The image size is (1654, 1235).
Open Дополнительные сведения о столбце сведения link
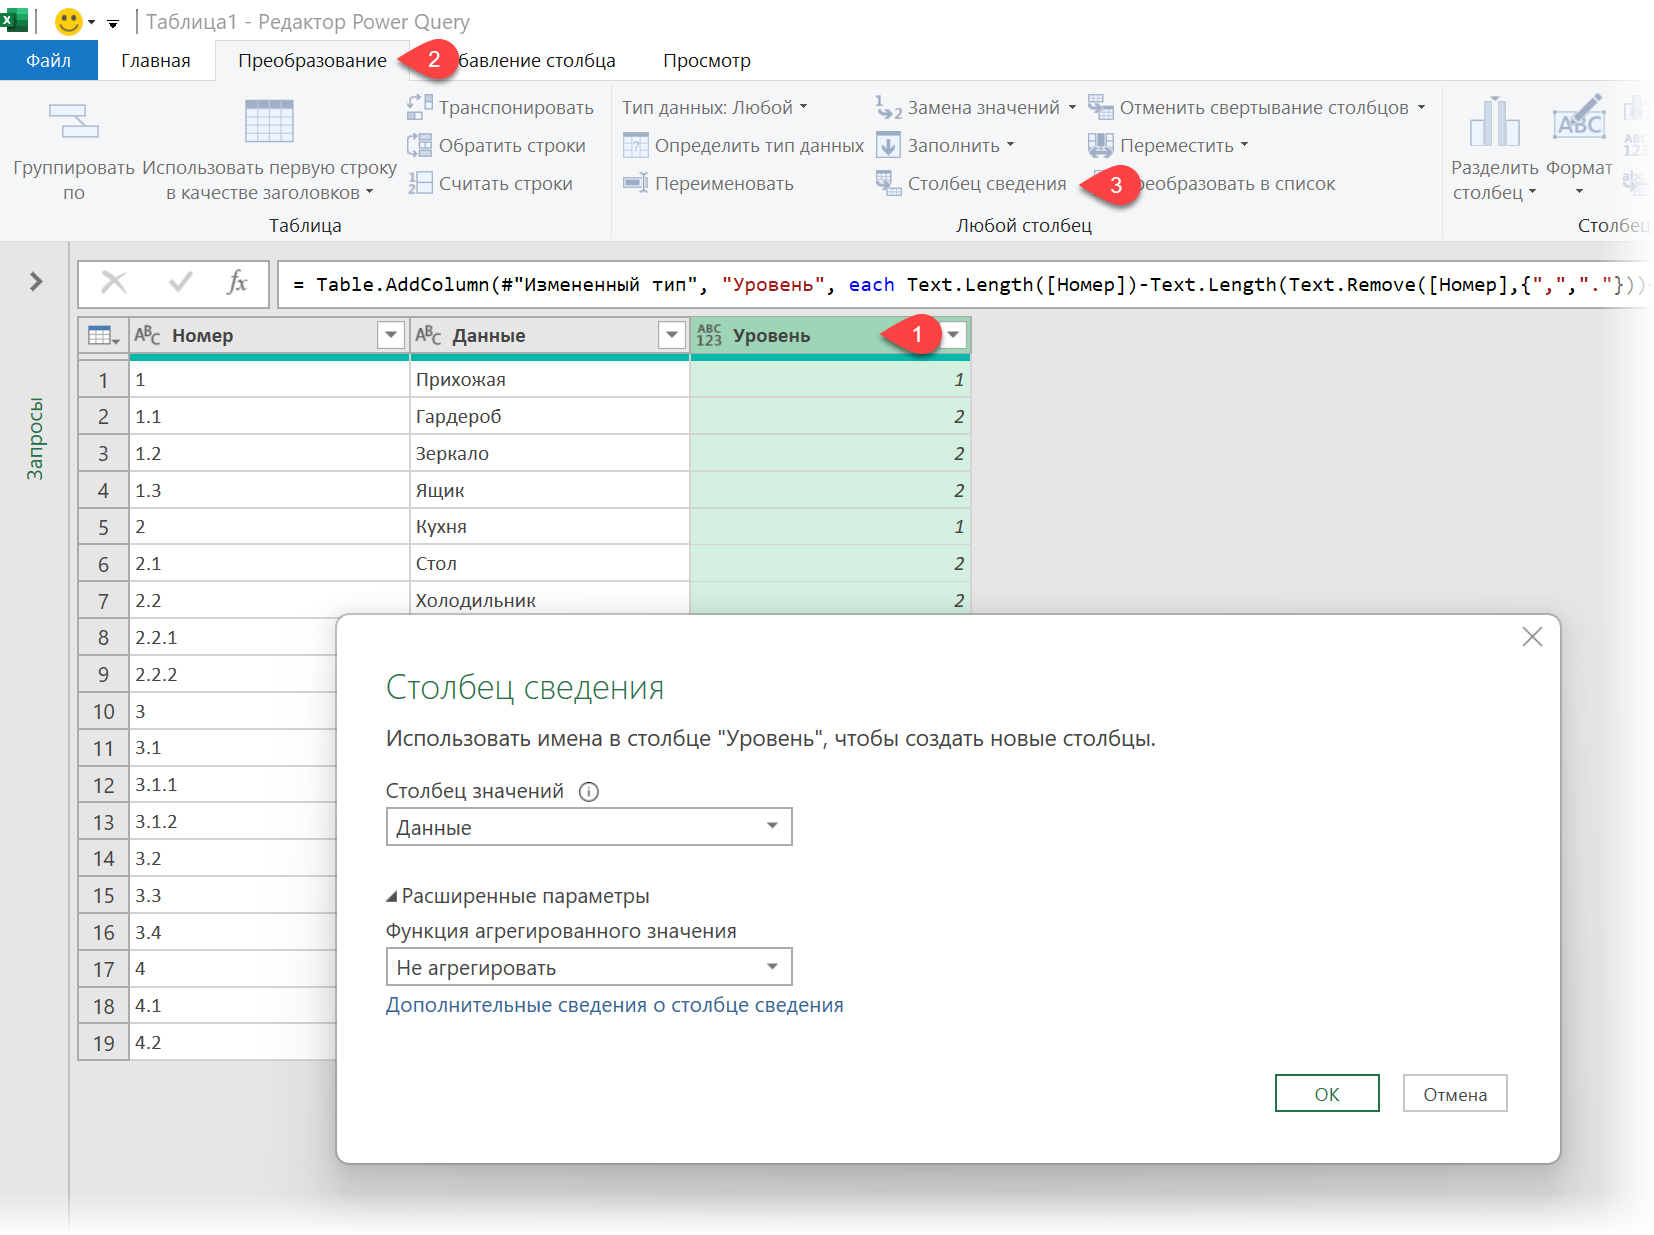tap(615, 1005)
